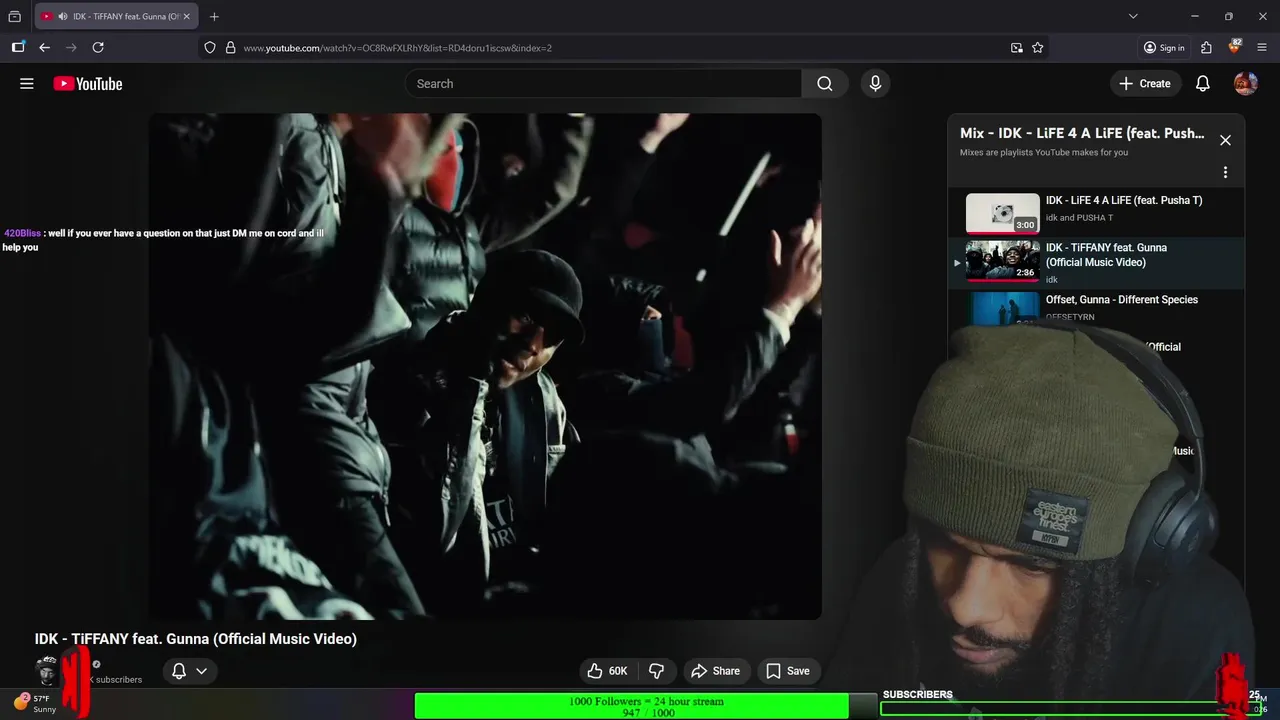This screenshot has height=720, width=1280.
Task: Go back one page
Action: pos(44,47)
